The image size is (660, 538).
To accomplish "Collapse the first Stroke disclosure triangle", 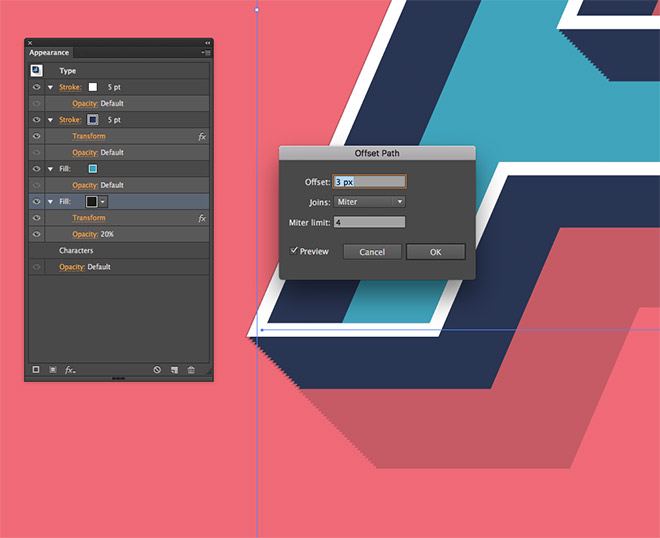I will [x=50, y=87].
